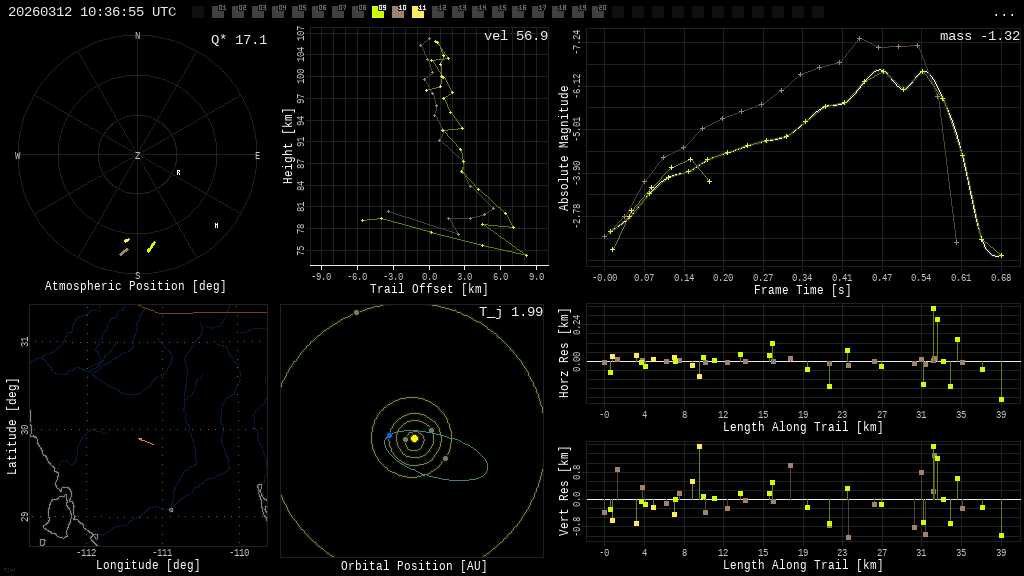Click the R marker in the sky plot
The height and width of the screenshot is (576, 1024).
coord(178,172)
